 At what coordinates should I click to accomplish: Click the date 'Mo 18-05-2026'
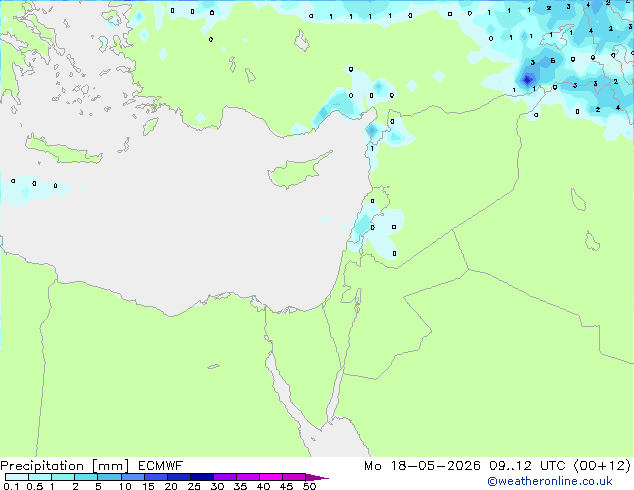pyautogui.click(x=422, y=466)
